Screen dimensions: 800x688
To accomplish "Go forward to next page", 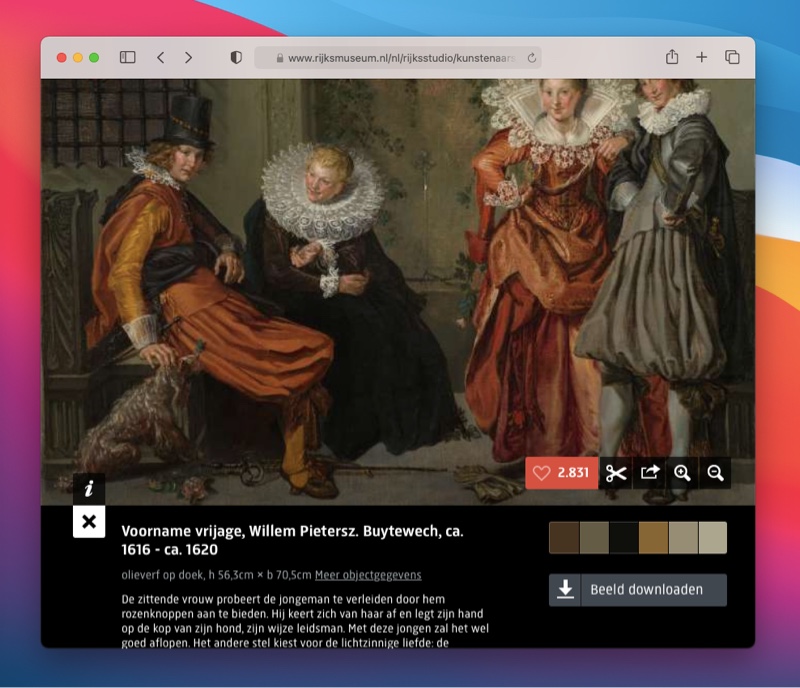I will point(188,57).
